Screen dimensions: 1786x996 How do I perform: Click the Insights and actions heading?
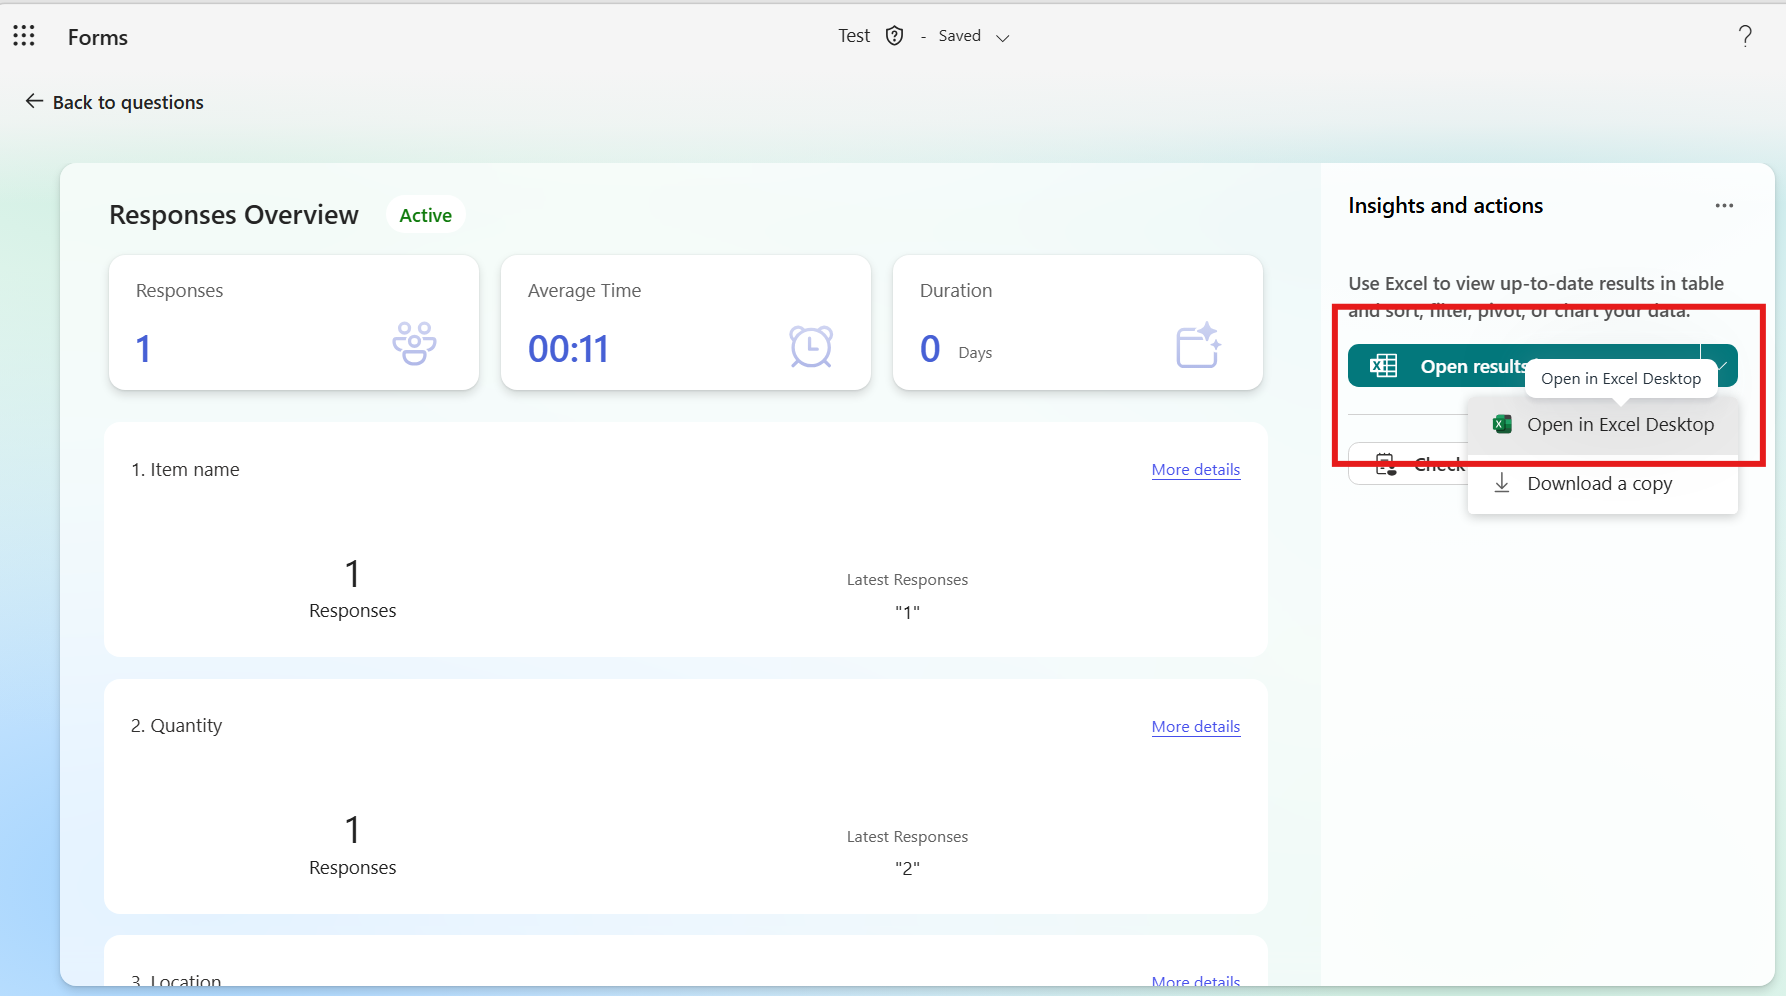click(x=1445, y=206)
